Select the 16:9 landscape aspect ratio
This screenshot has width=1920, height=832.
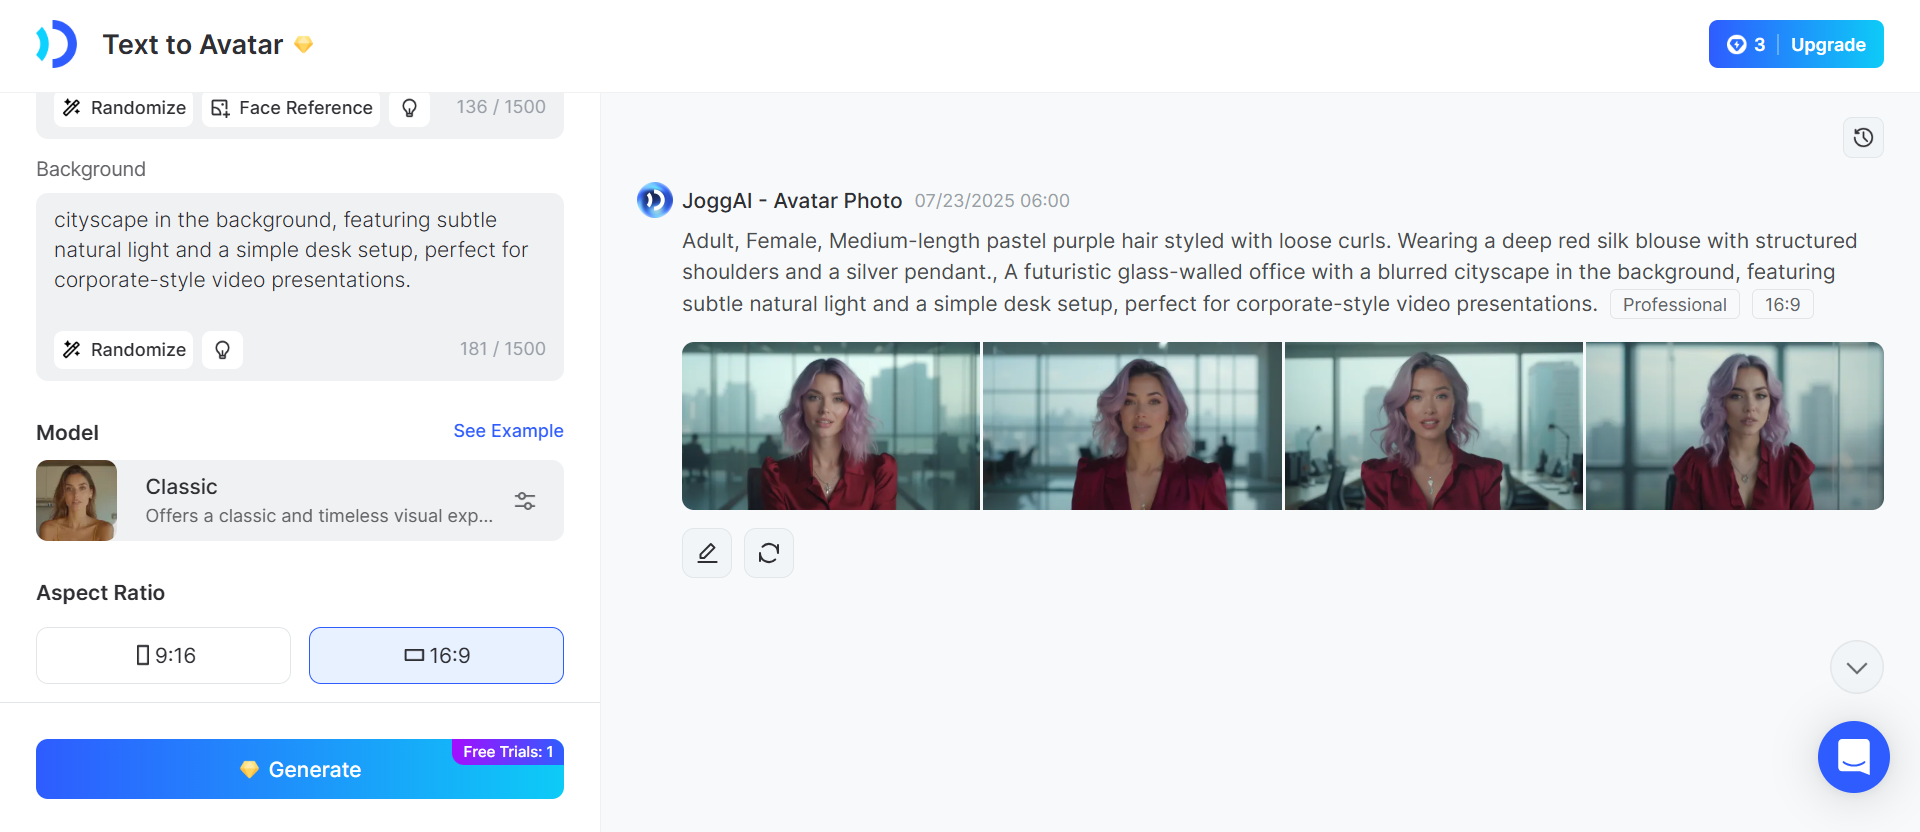436,656
